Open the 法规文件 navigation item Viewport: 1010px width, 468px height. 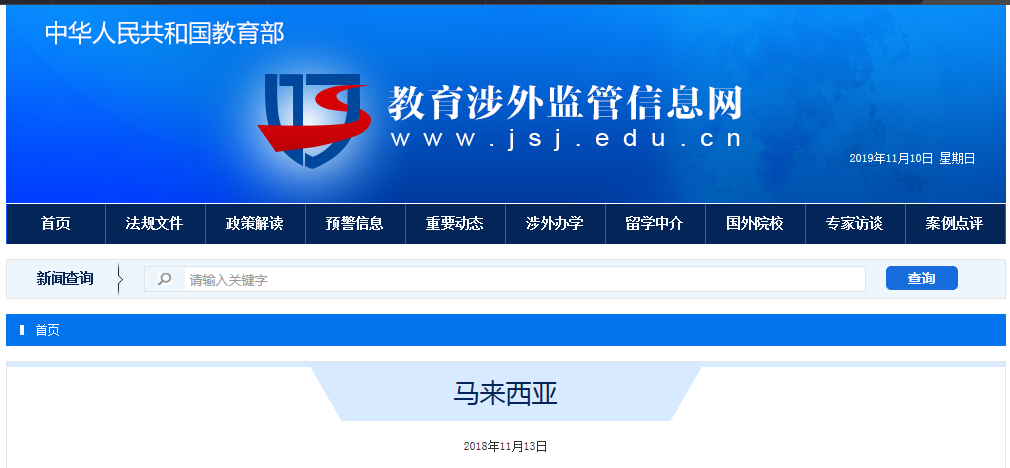point(155,224)
